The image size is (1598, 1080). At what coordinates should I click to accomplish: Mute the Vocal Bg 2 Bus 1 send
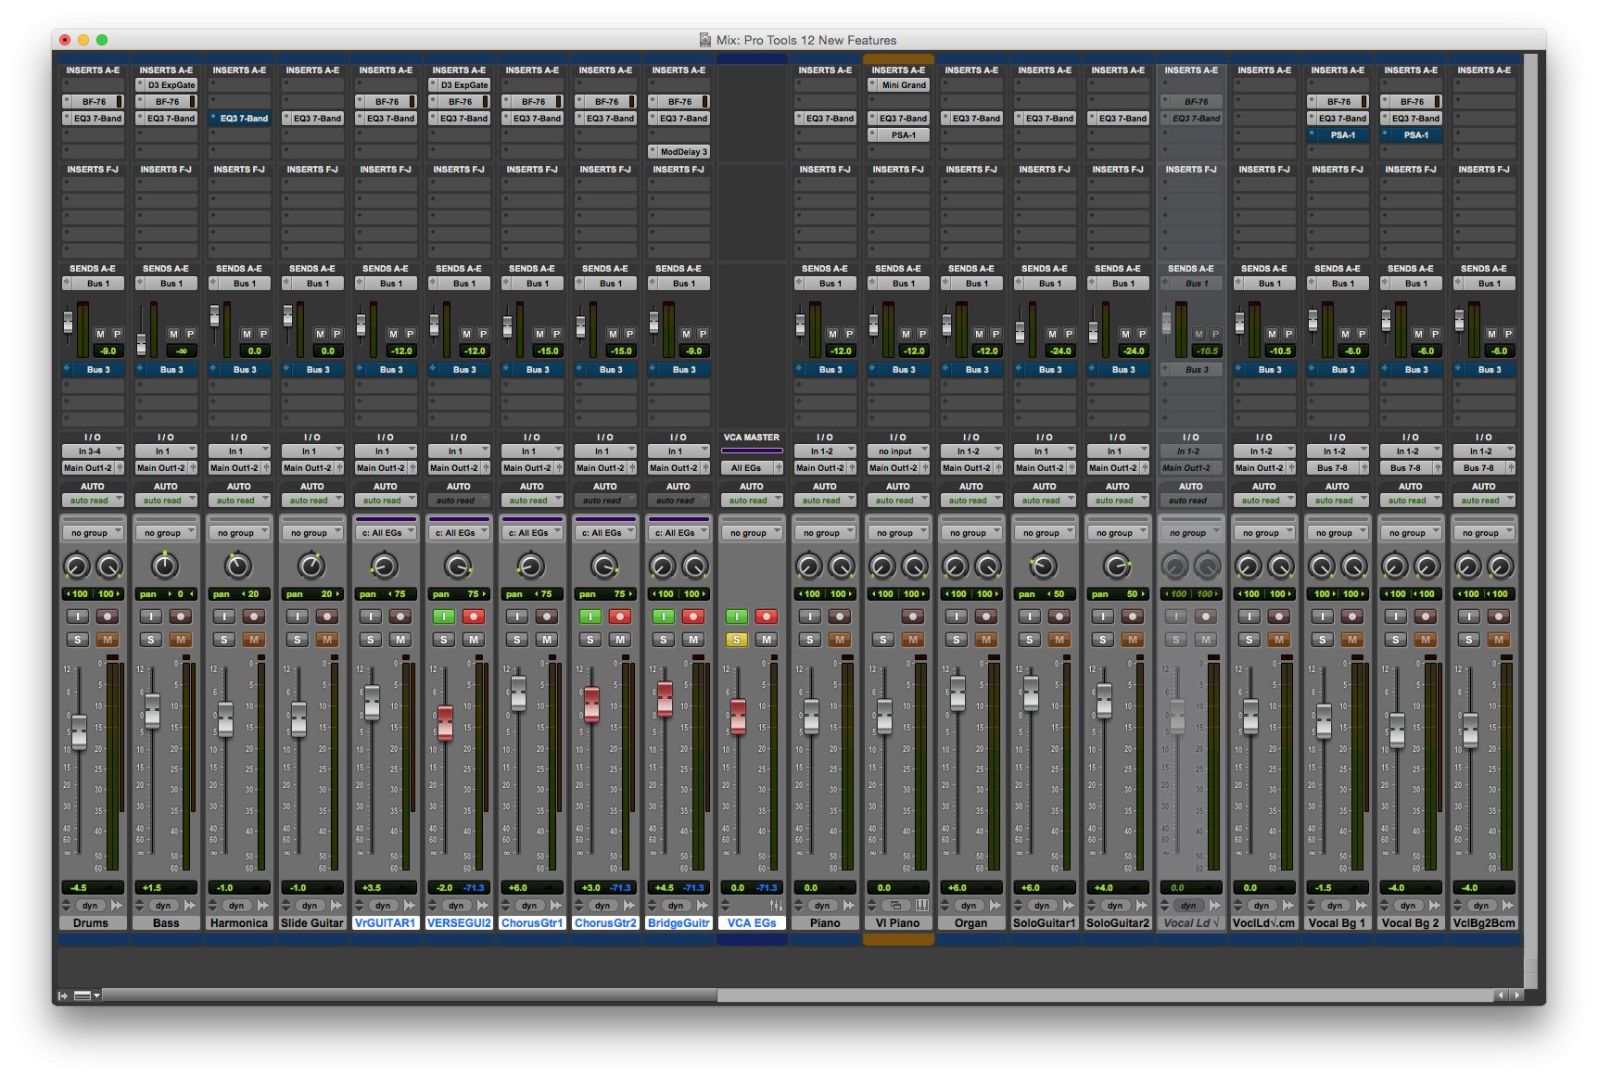(1418, 334)
